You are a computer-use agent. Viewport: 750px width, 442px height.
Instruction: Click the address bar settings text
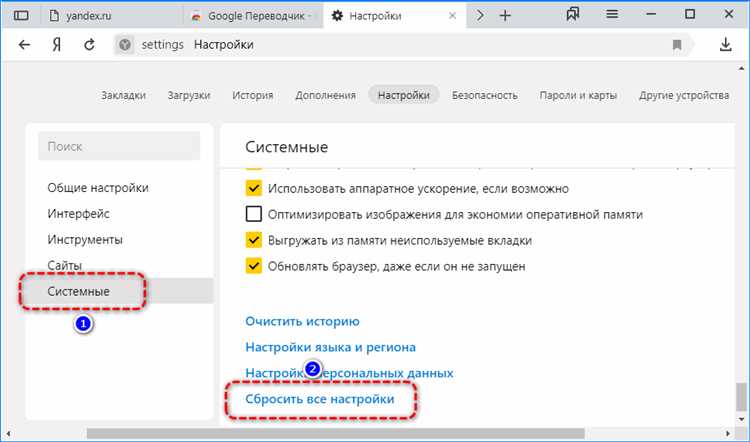[x=163, y=44]
